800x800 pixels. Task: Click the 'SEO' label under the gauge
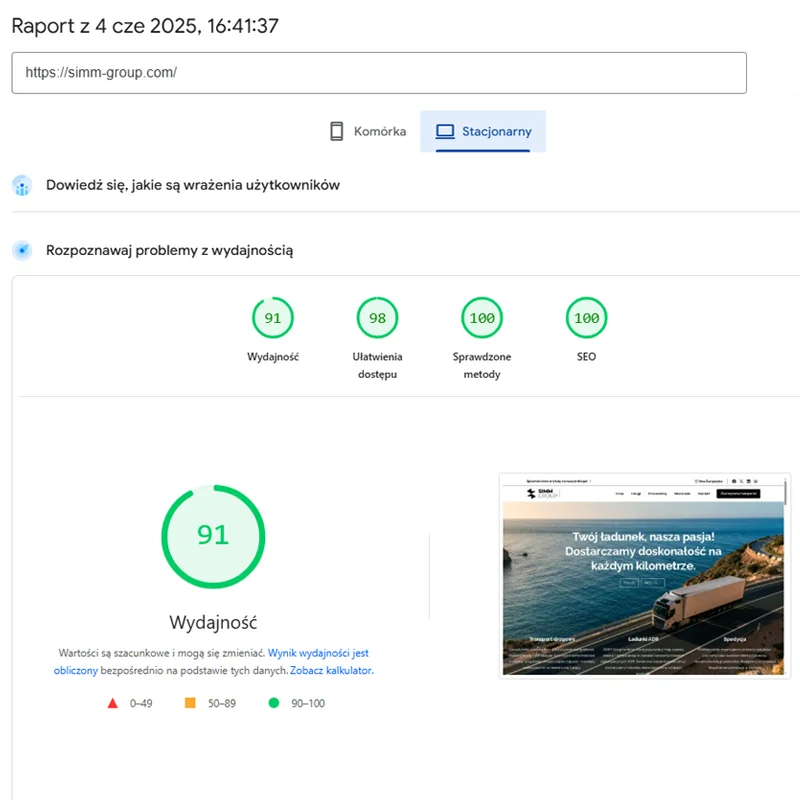point(586,357)
